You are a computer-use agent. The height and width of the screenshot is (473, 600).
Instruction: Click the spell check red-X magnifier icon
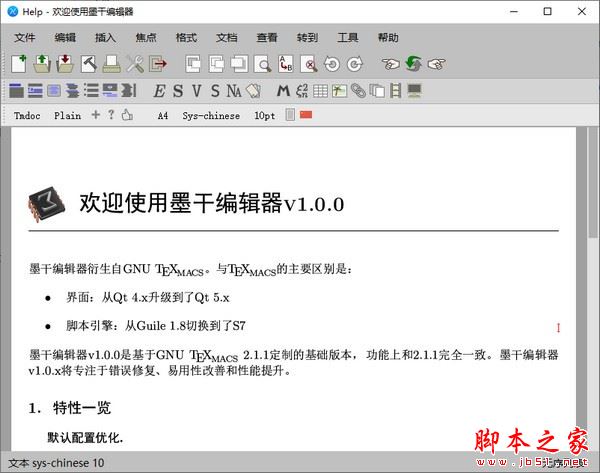tap(309, 64)
